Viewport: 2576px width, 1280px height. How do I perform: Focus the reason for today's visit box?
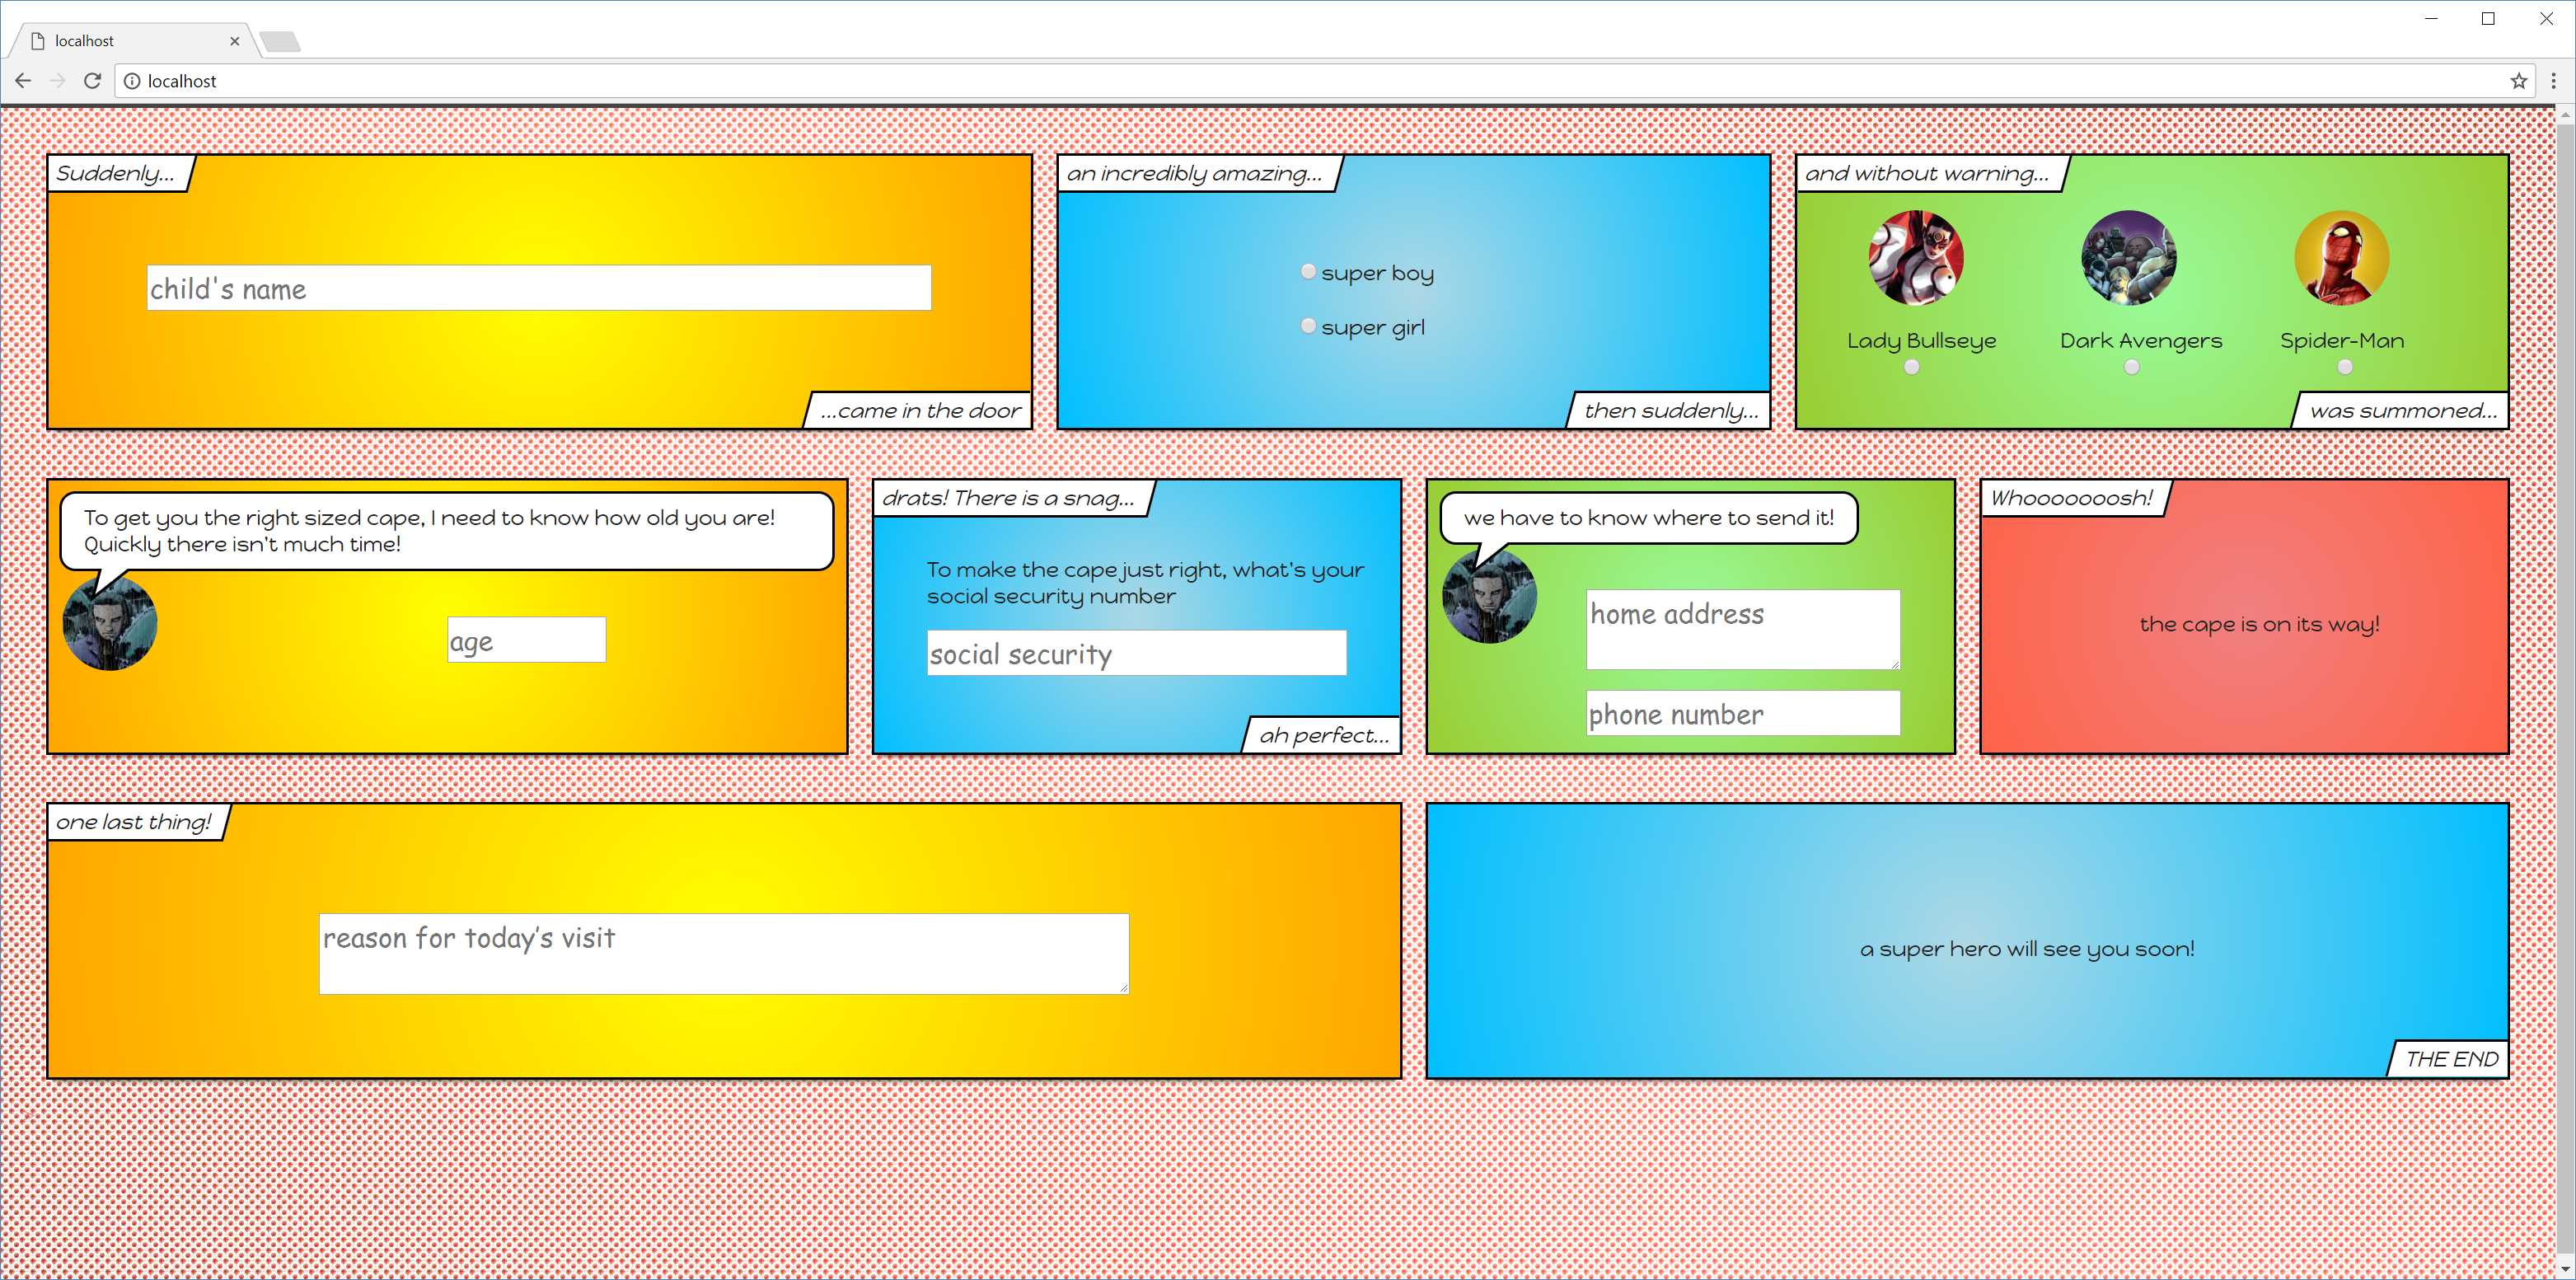coord(723,953)
